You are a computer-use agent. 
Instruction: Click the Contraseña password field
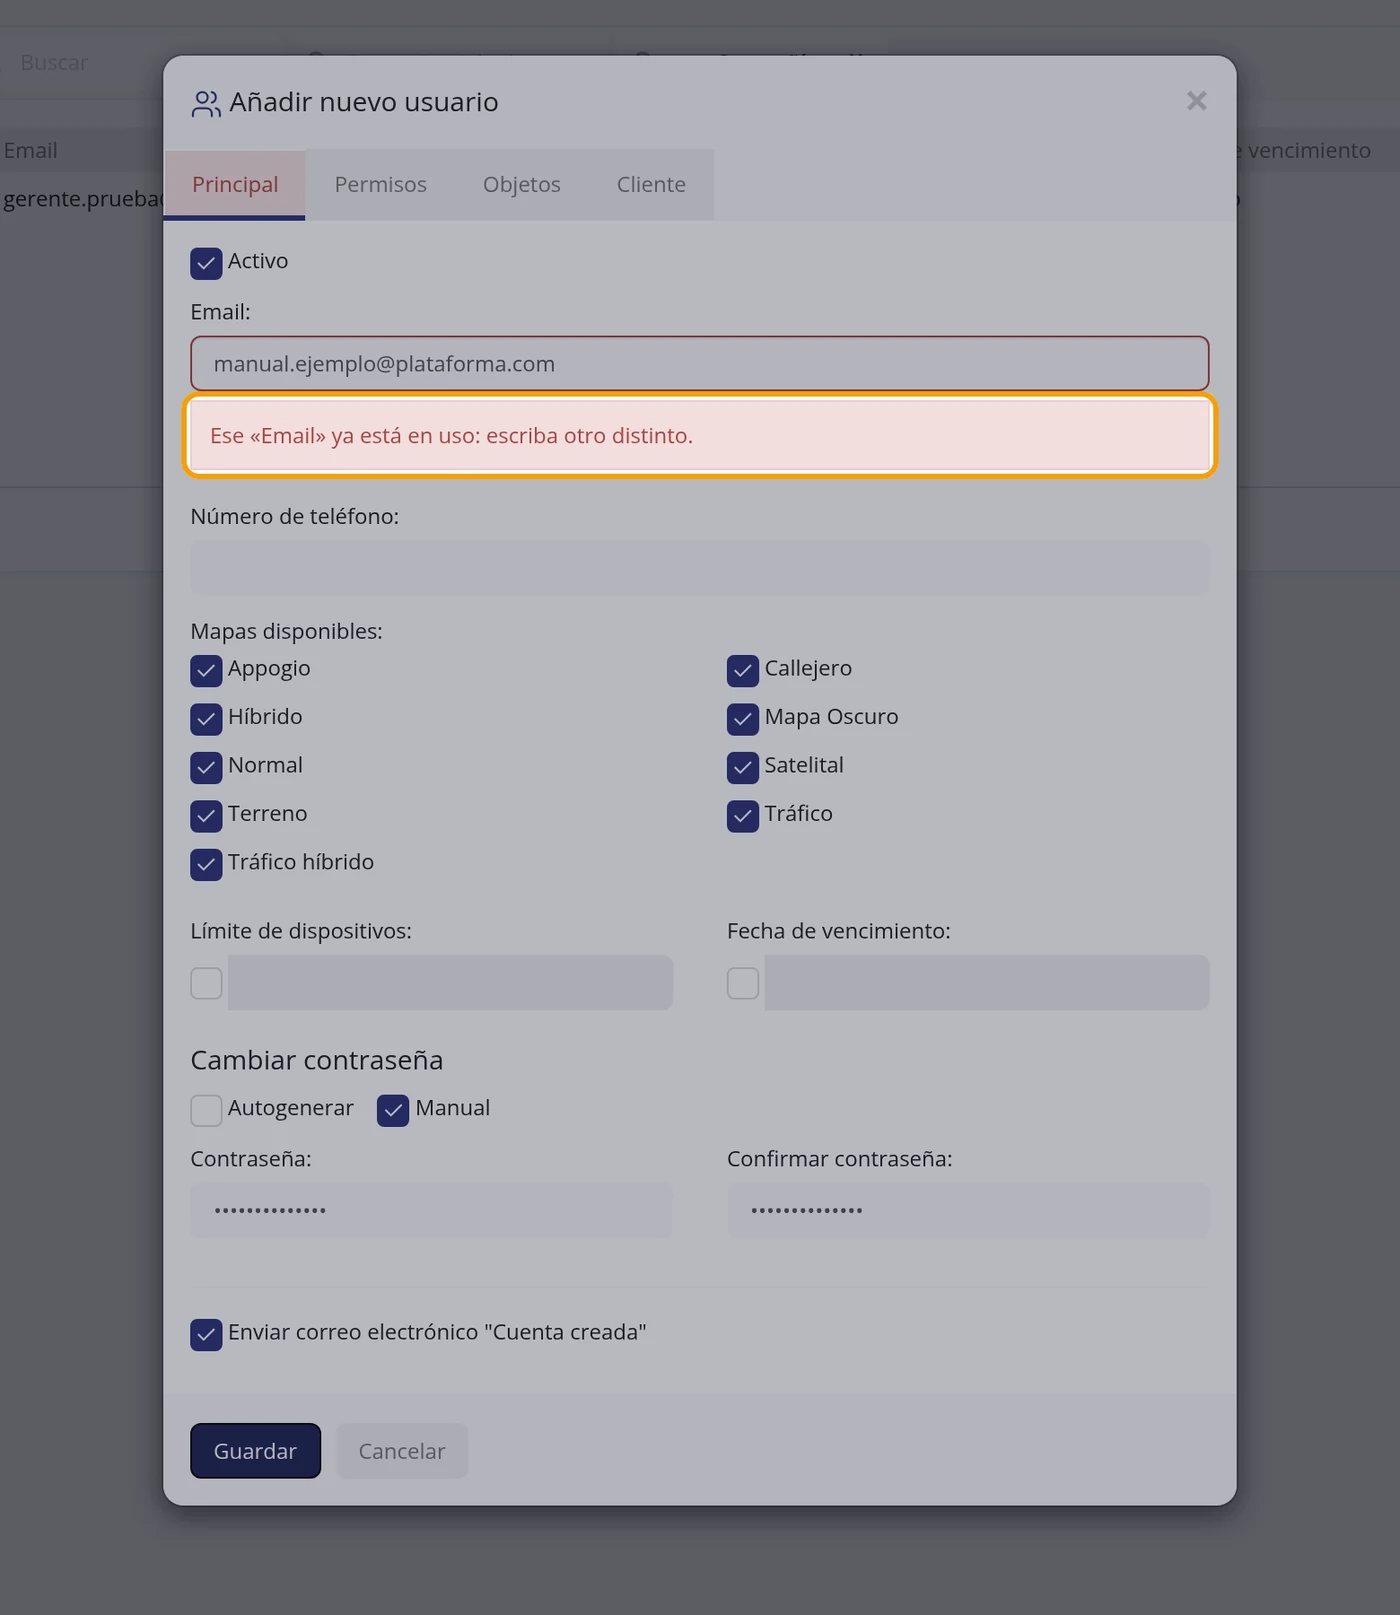431,1210
